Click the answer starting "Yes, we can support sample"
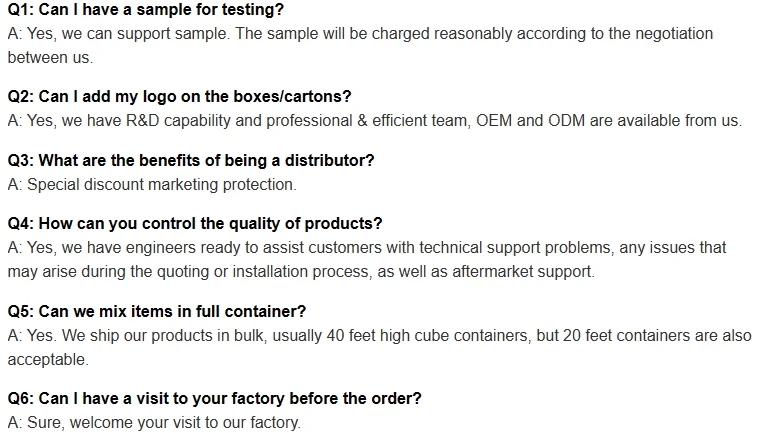 pos(360,34)
